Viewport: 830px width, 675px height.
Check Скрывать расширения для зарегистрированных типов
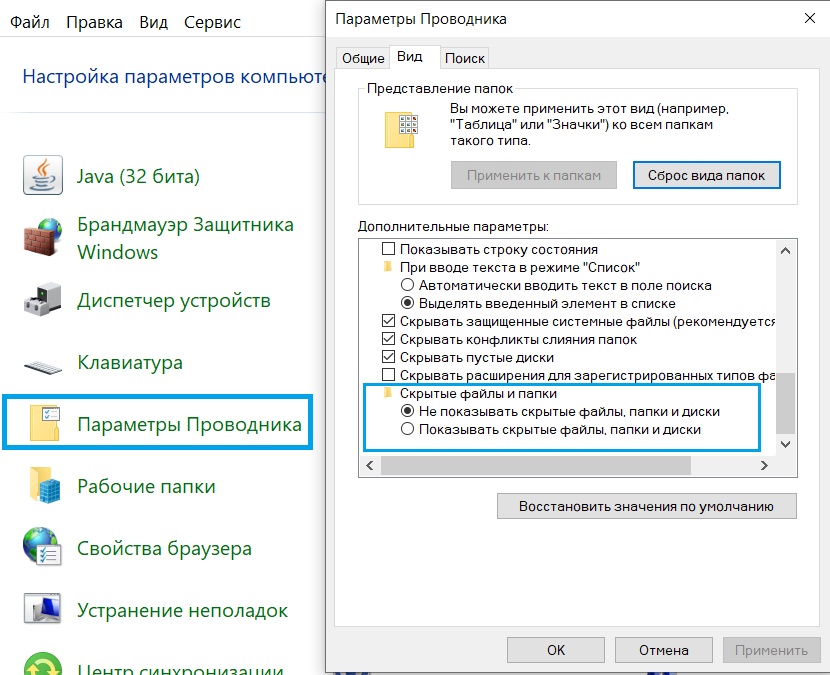(x=389, y=375)
